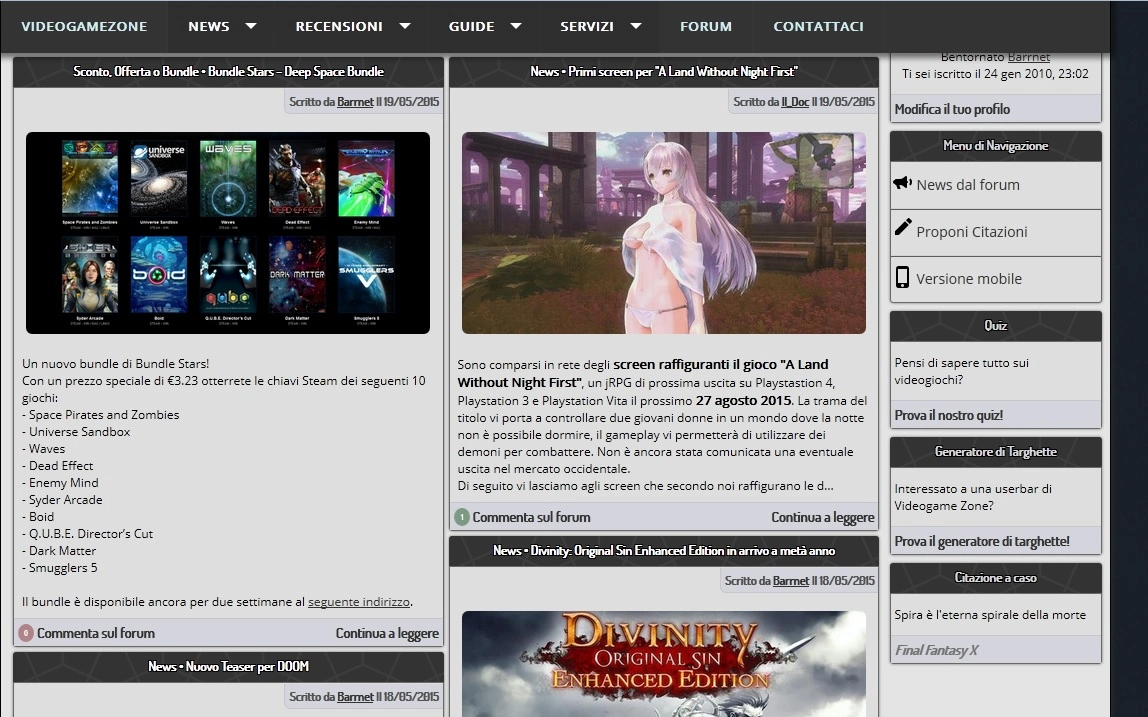
Task: Click author Il_Doc on the Night First post
Action: (795, 102)
